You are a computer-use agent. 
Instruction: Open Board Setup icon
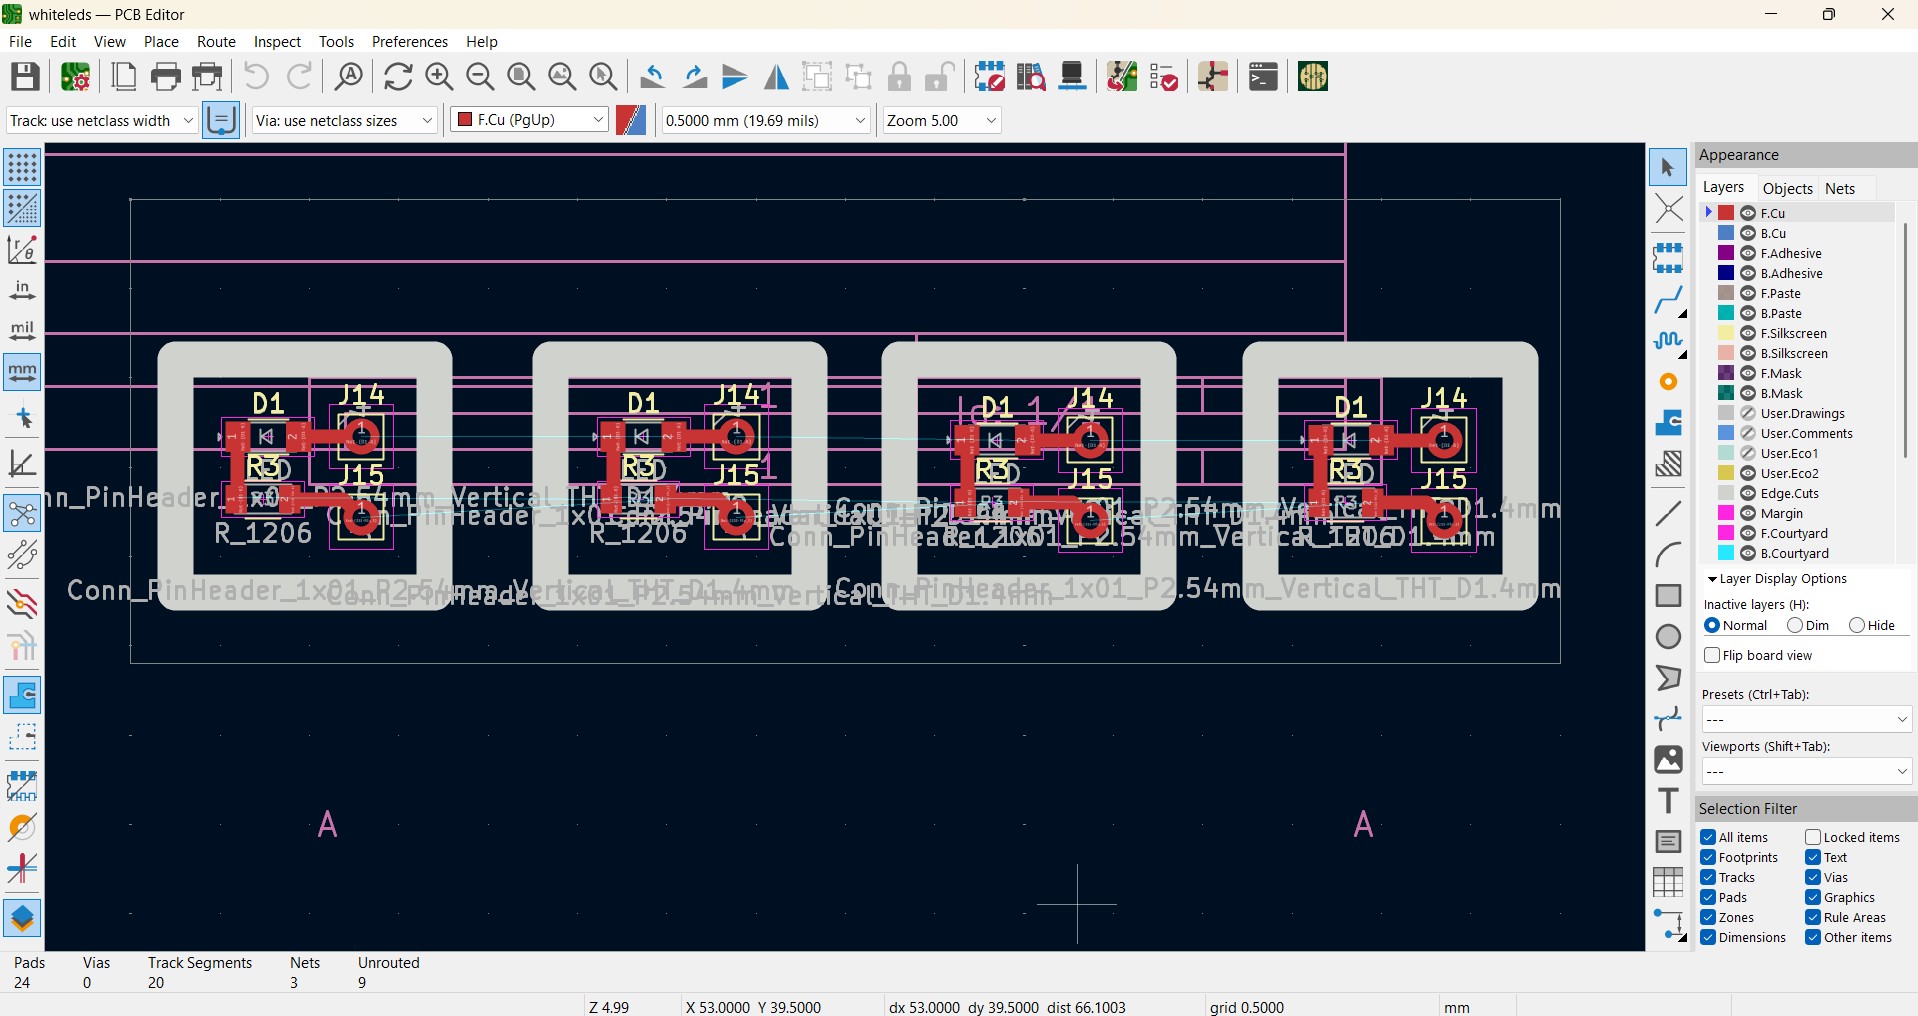(75, 77)
